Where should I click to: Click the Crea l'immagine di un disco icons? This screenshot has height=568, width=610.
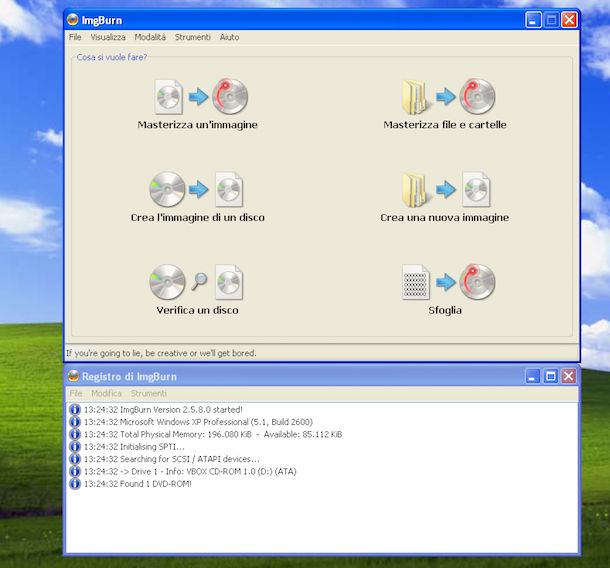196,189
